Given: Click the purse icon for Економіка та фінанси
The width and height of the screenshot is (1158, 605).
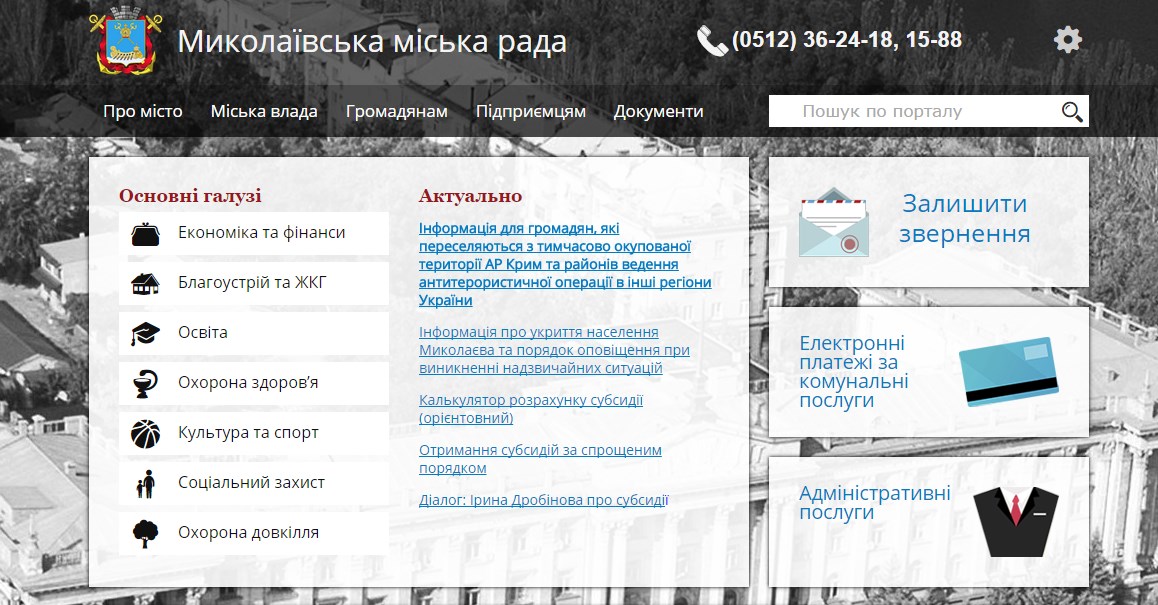Looking at the screenshot, I should click(146, 233).
